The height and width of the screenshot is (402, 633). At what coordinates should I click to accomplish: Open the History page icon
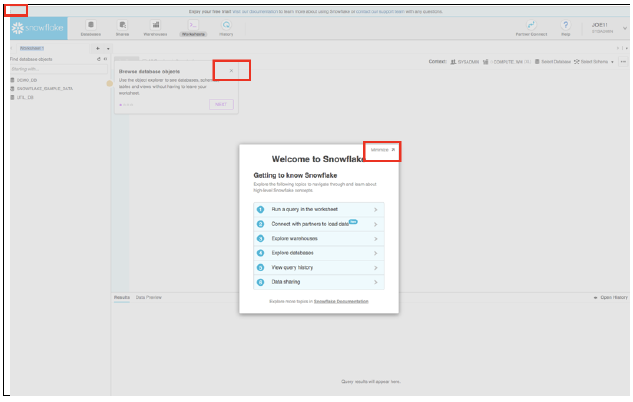coord(226,25)
